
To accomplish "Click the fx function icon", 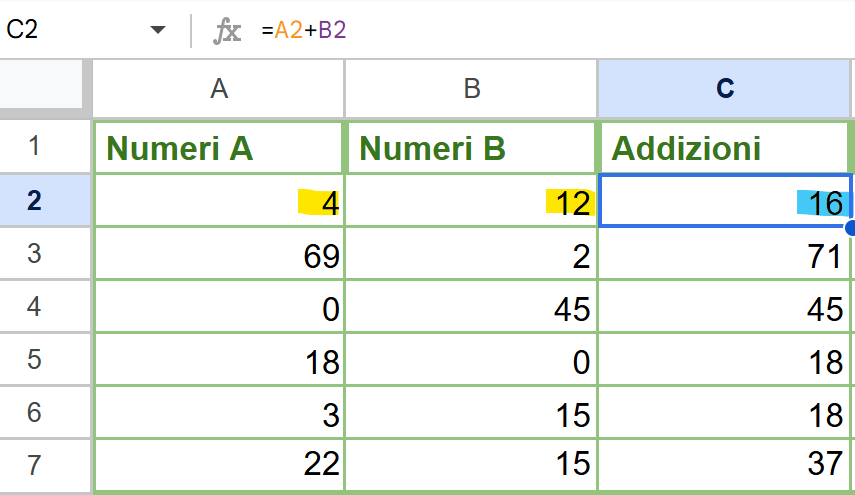I will coord(227,30).
